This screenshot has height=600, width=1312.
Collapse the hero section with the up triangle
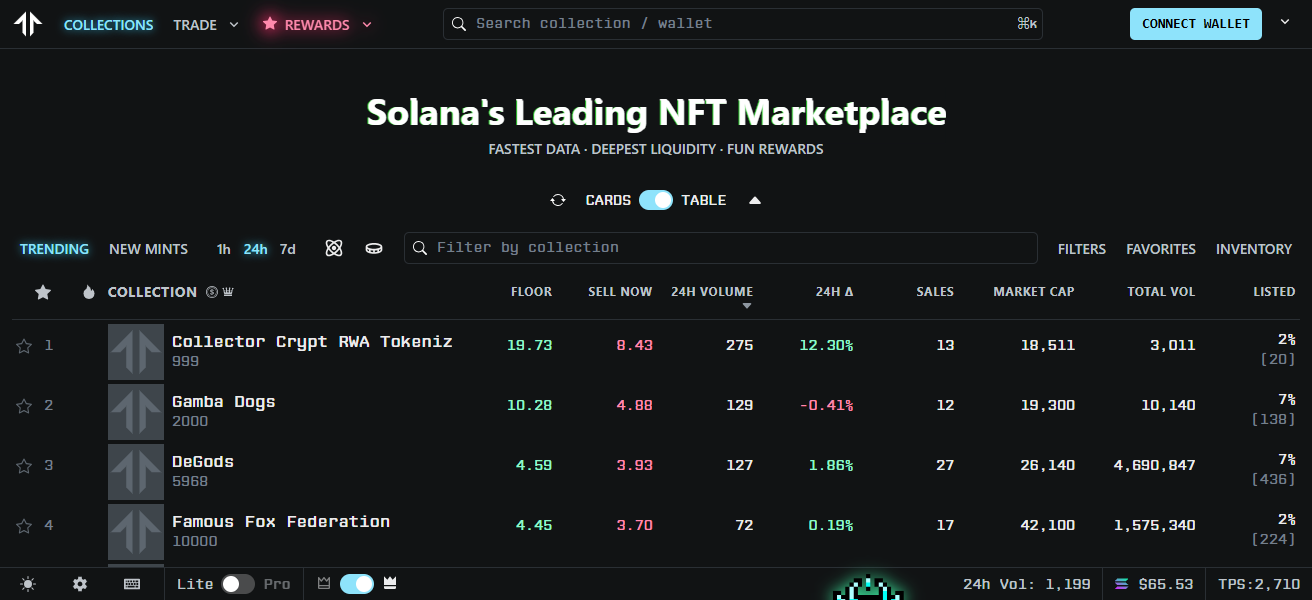[x=755, y=200]
